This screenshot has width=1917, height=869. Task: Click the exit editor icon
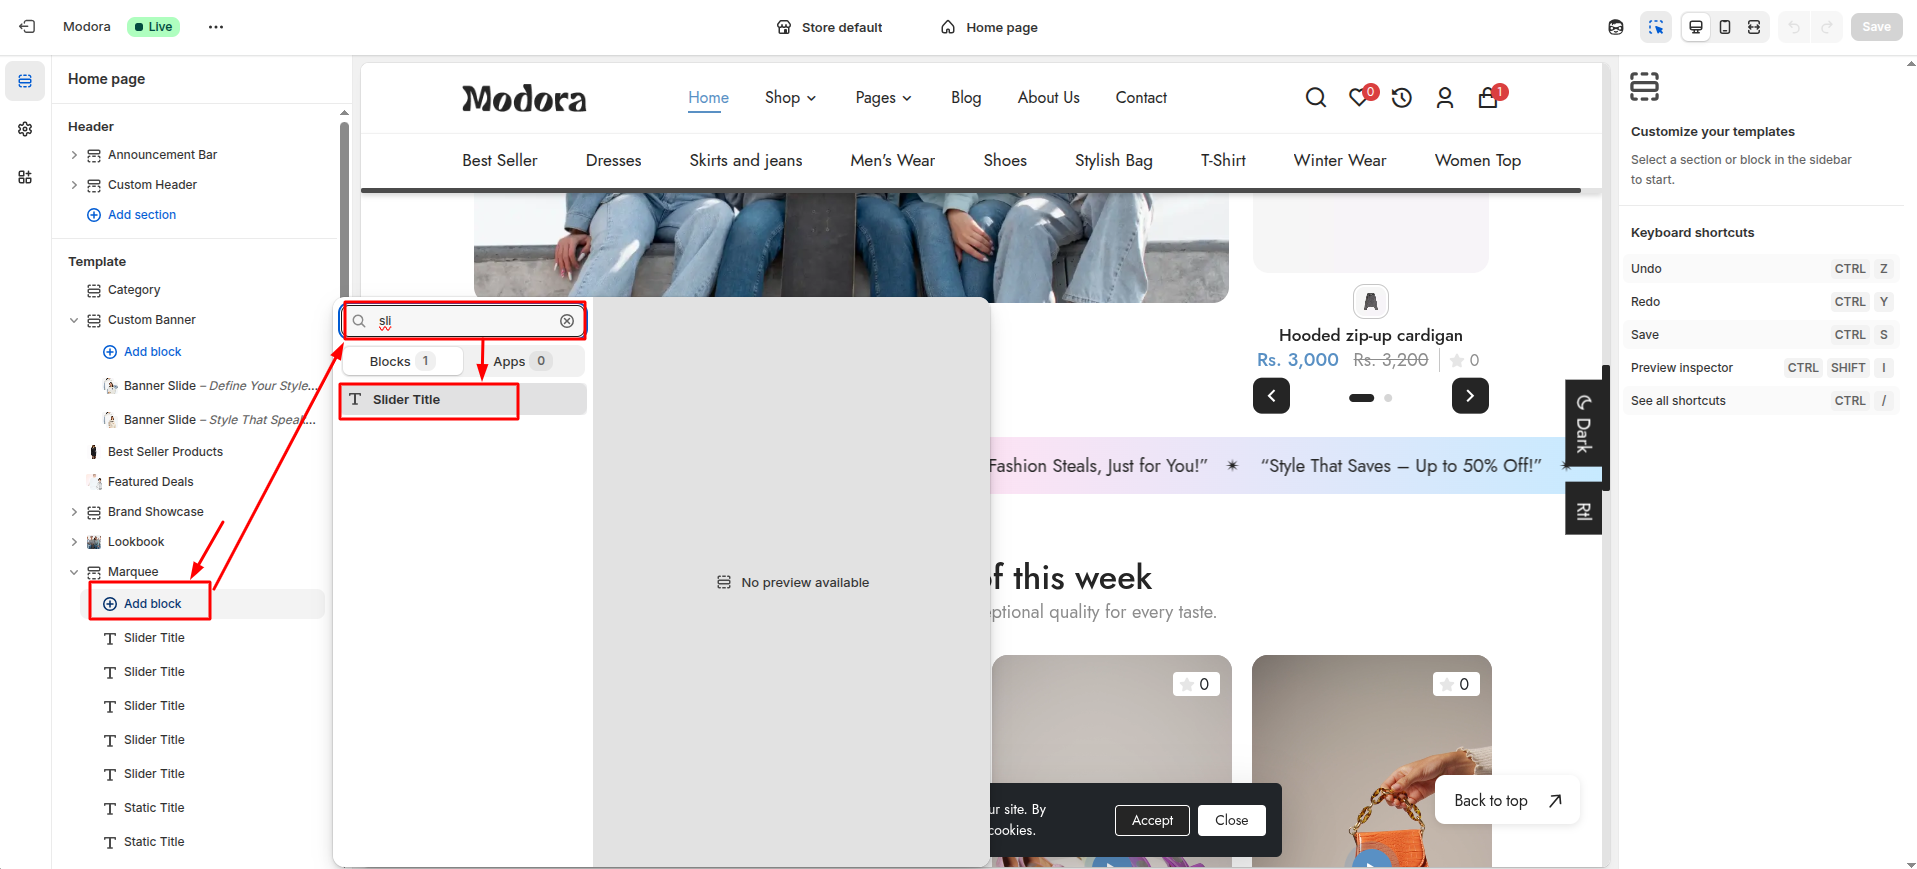pos(27,27)
